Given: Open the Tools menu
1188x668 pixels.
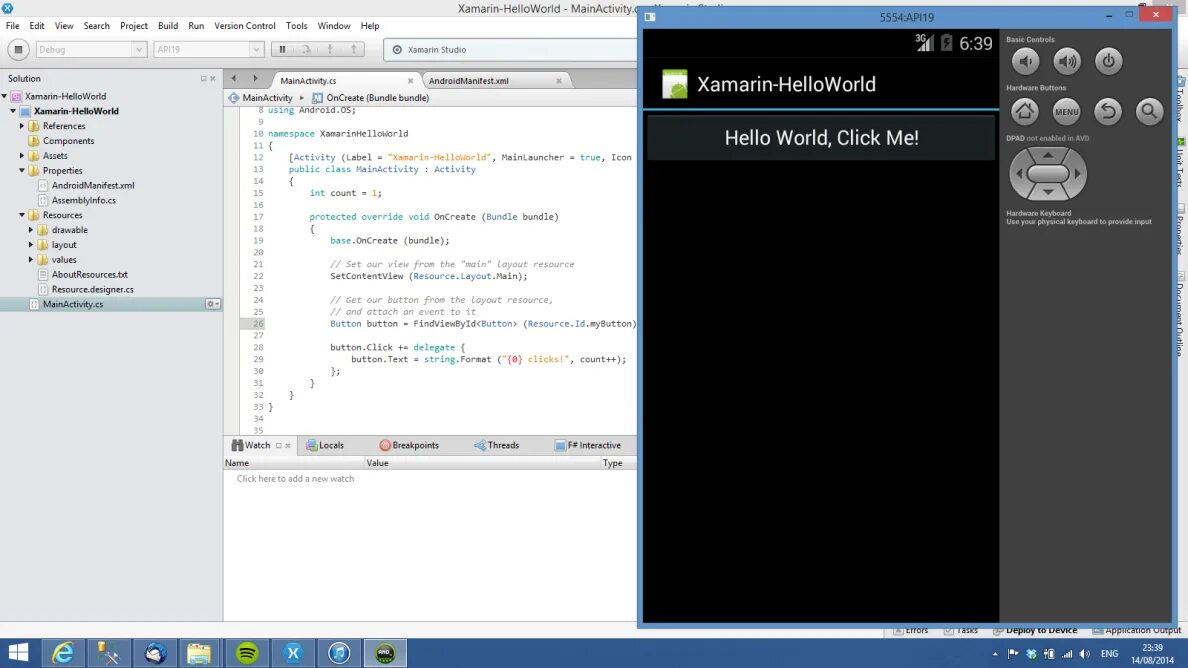Looking at the screenshot, I should tap(296, 26).
